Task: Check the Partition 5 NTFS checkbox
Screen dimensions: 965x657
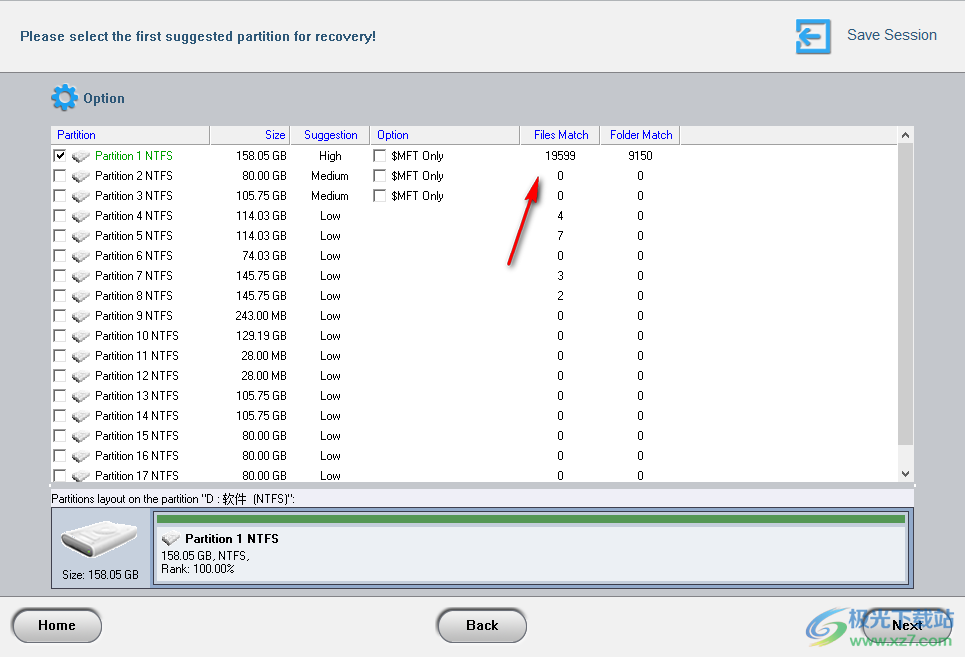Action: pyautogui.click(x=60, y=236)
